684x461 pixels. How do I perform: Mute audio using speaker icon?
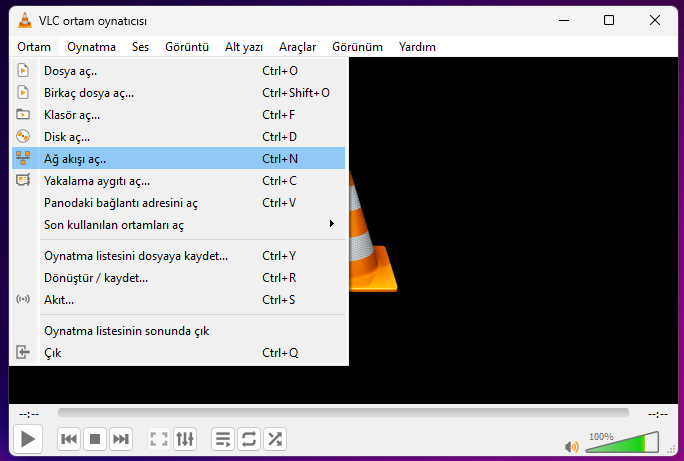coord(572,447)
